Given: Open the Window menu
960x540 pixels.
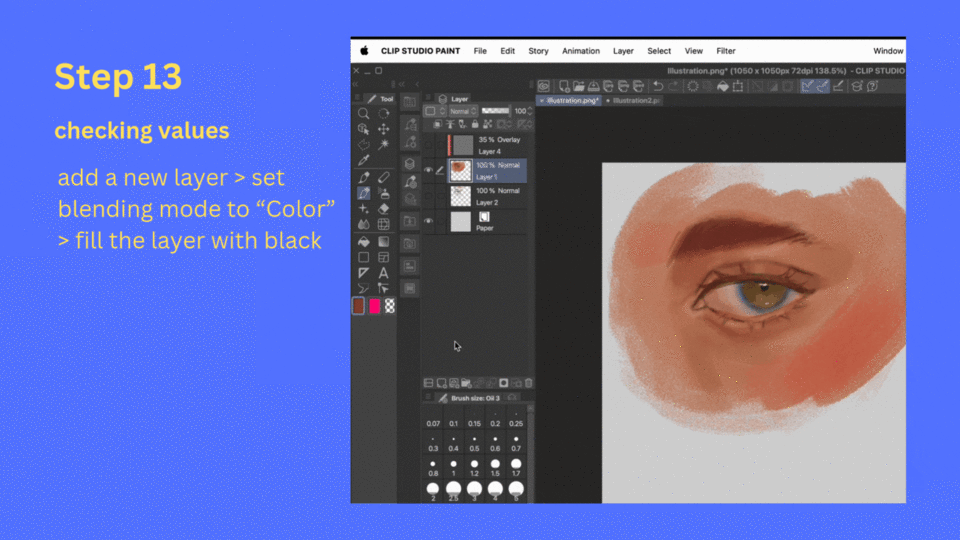Looking at the screenshot, I should [888, 51].
